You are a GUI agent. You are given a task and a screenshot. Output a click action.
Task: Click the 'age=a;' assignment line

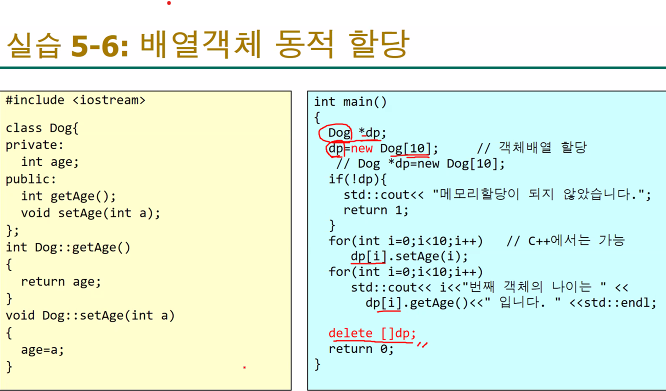click(42, 350)
